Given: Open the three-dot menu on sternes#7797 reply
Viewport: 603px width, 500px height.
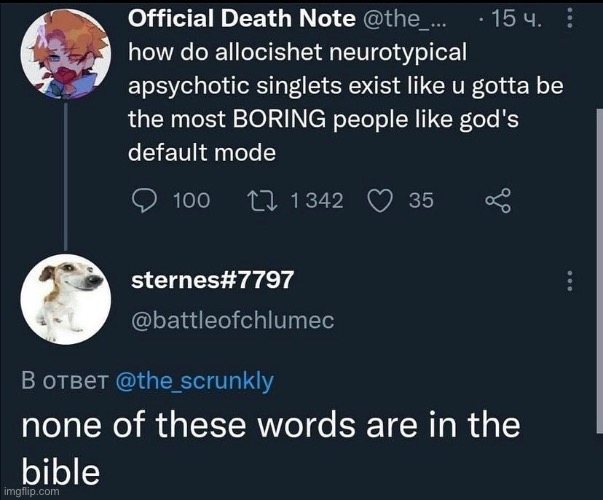Looking at the screenshot, I should [x=570, y=281].
